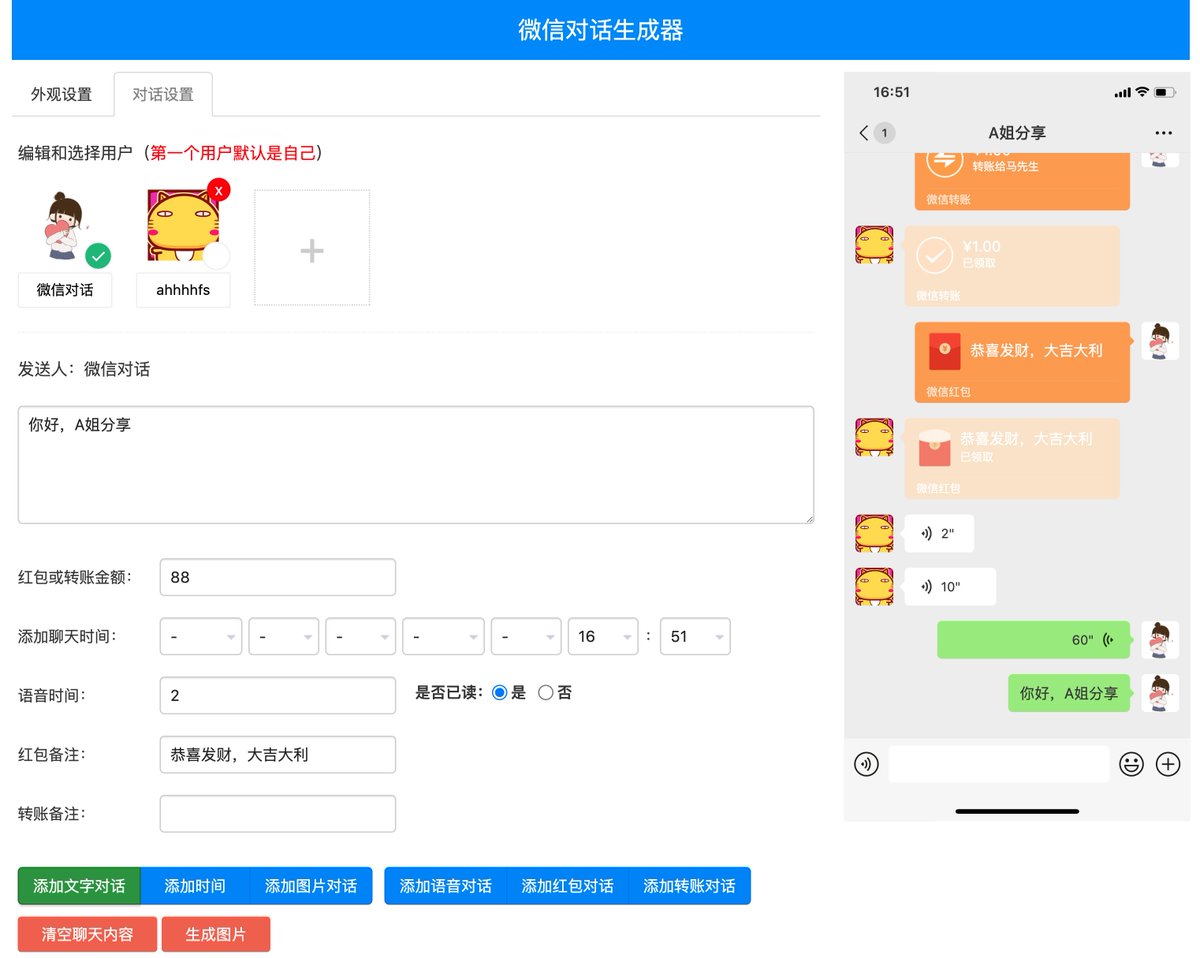Click the 添加转账对话 button
The image size is (1200, 958).
point(689,886)
